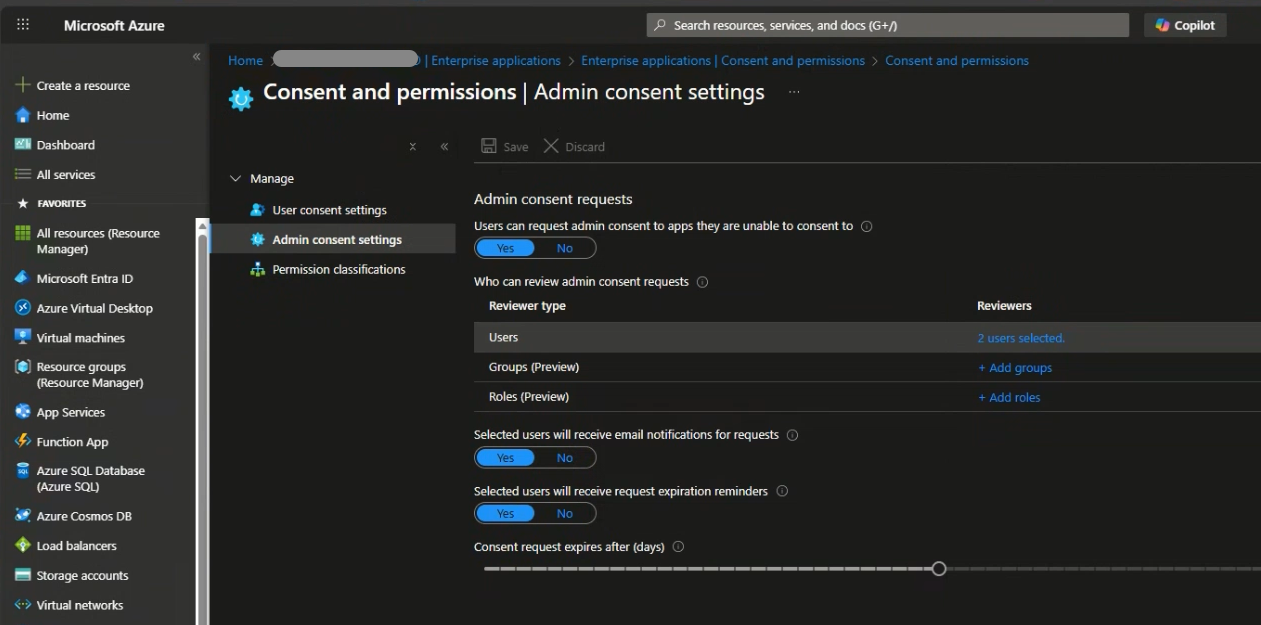Open the Dashboard icon in the sidebar
Image resolution: width=1261 pixels, height=625 pixels.
click(x=23, y=145)
